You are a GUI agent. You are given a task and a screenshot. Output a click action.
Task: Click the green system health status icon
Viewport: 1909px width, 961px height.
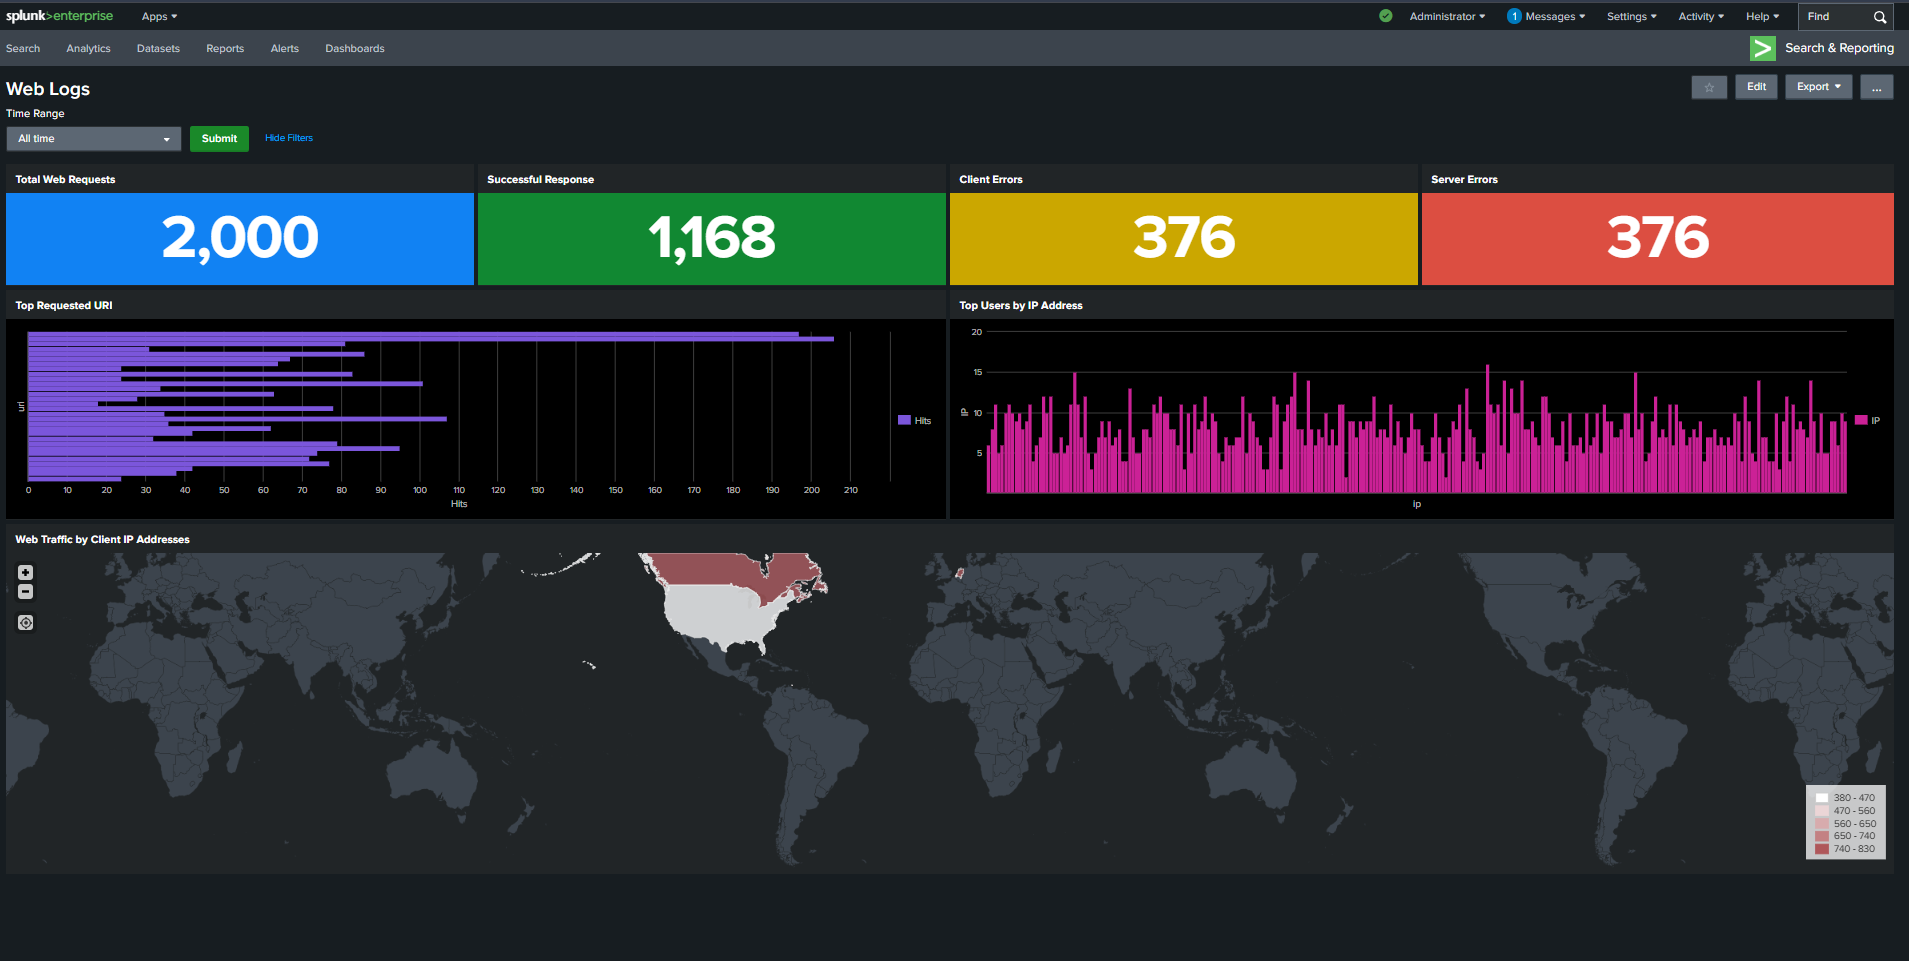tap(1385, 16)
